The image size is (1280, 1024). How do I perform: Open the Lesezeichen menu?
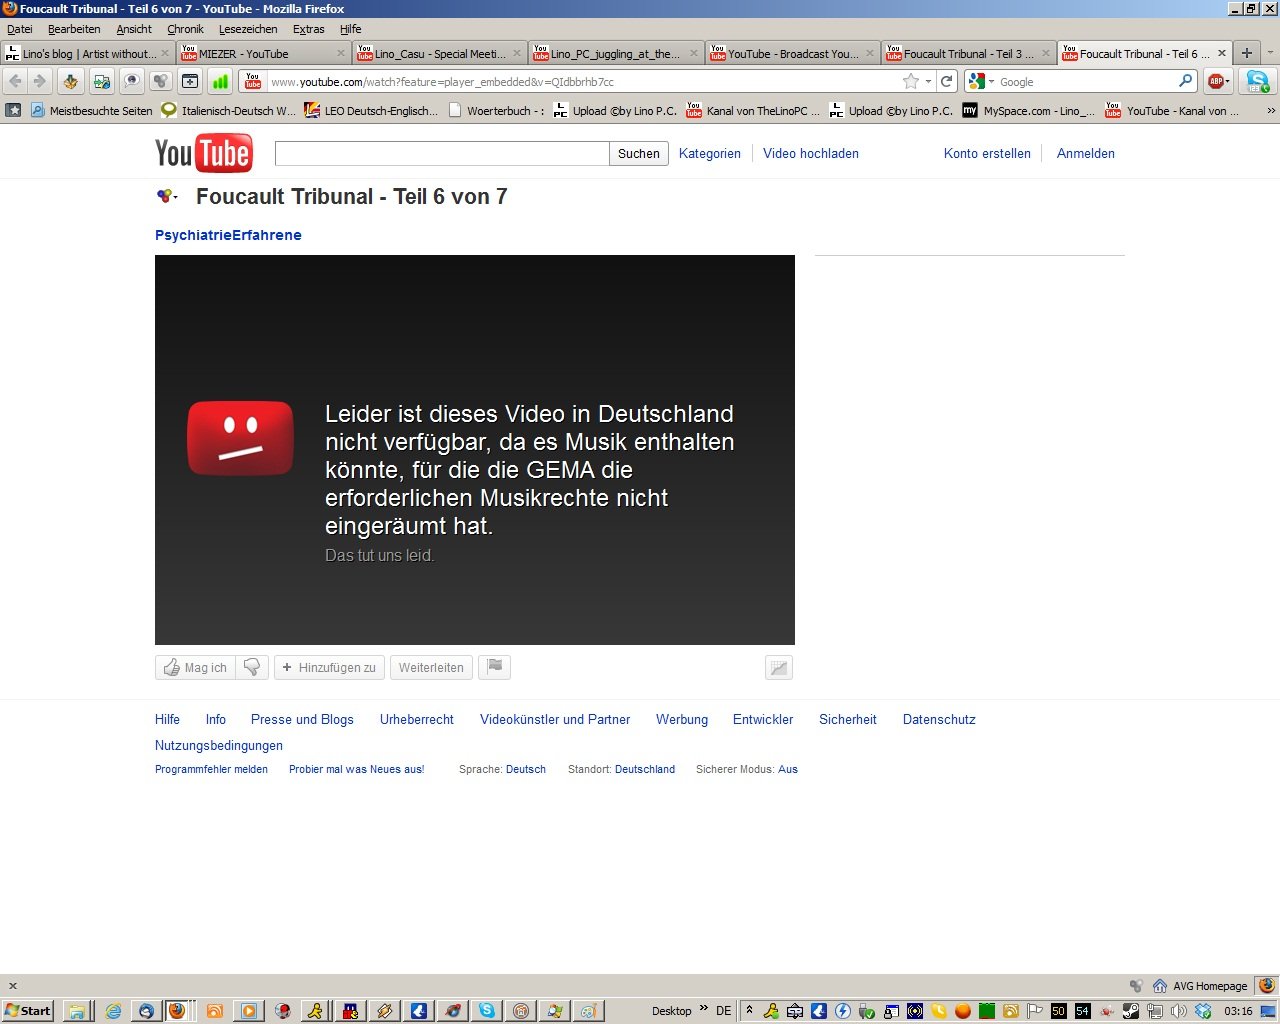click(248, 29)
